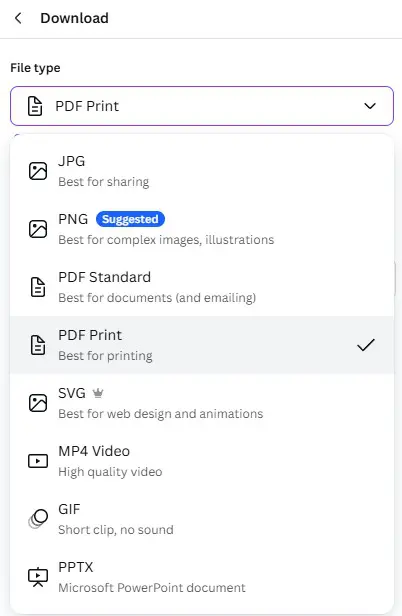The image size is (402, 616).
Task: Click the SVG image icon
Action: click(x=38, y=403)
